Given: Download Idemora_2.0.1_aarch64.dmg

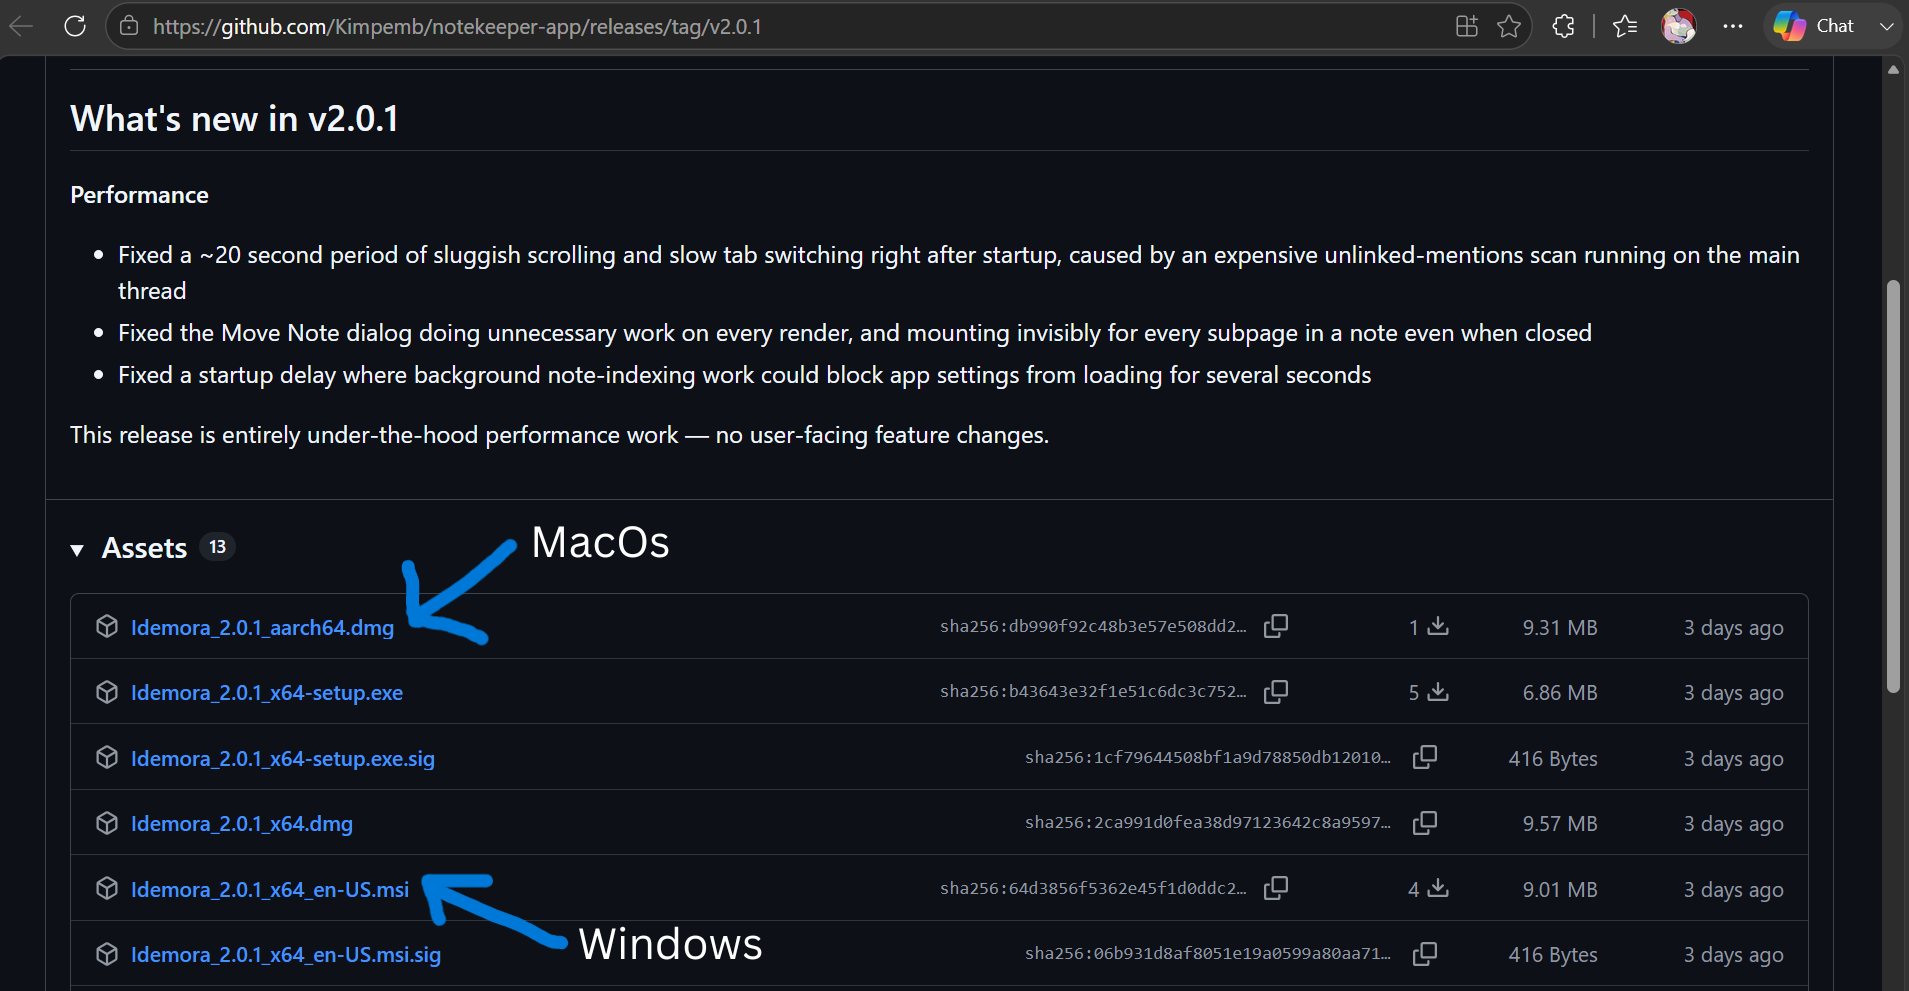Looking at the screenshot, I should pyautogui.click(x=262, y=627).
